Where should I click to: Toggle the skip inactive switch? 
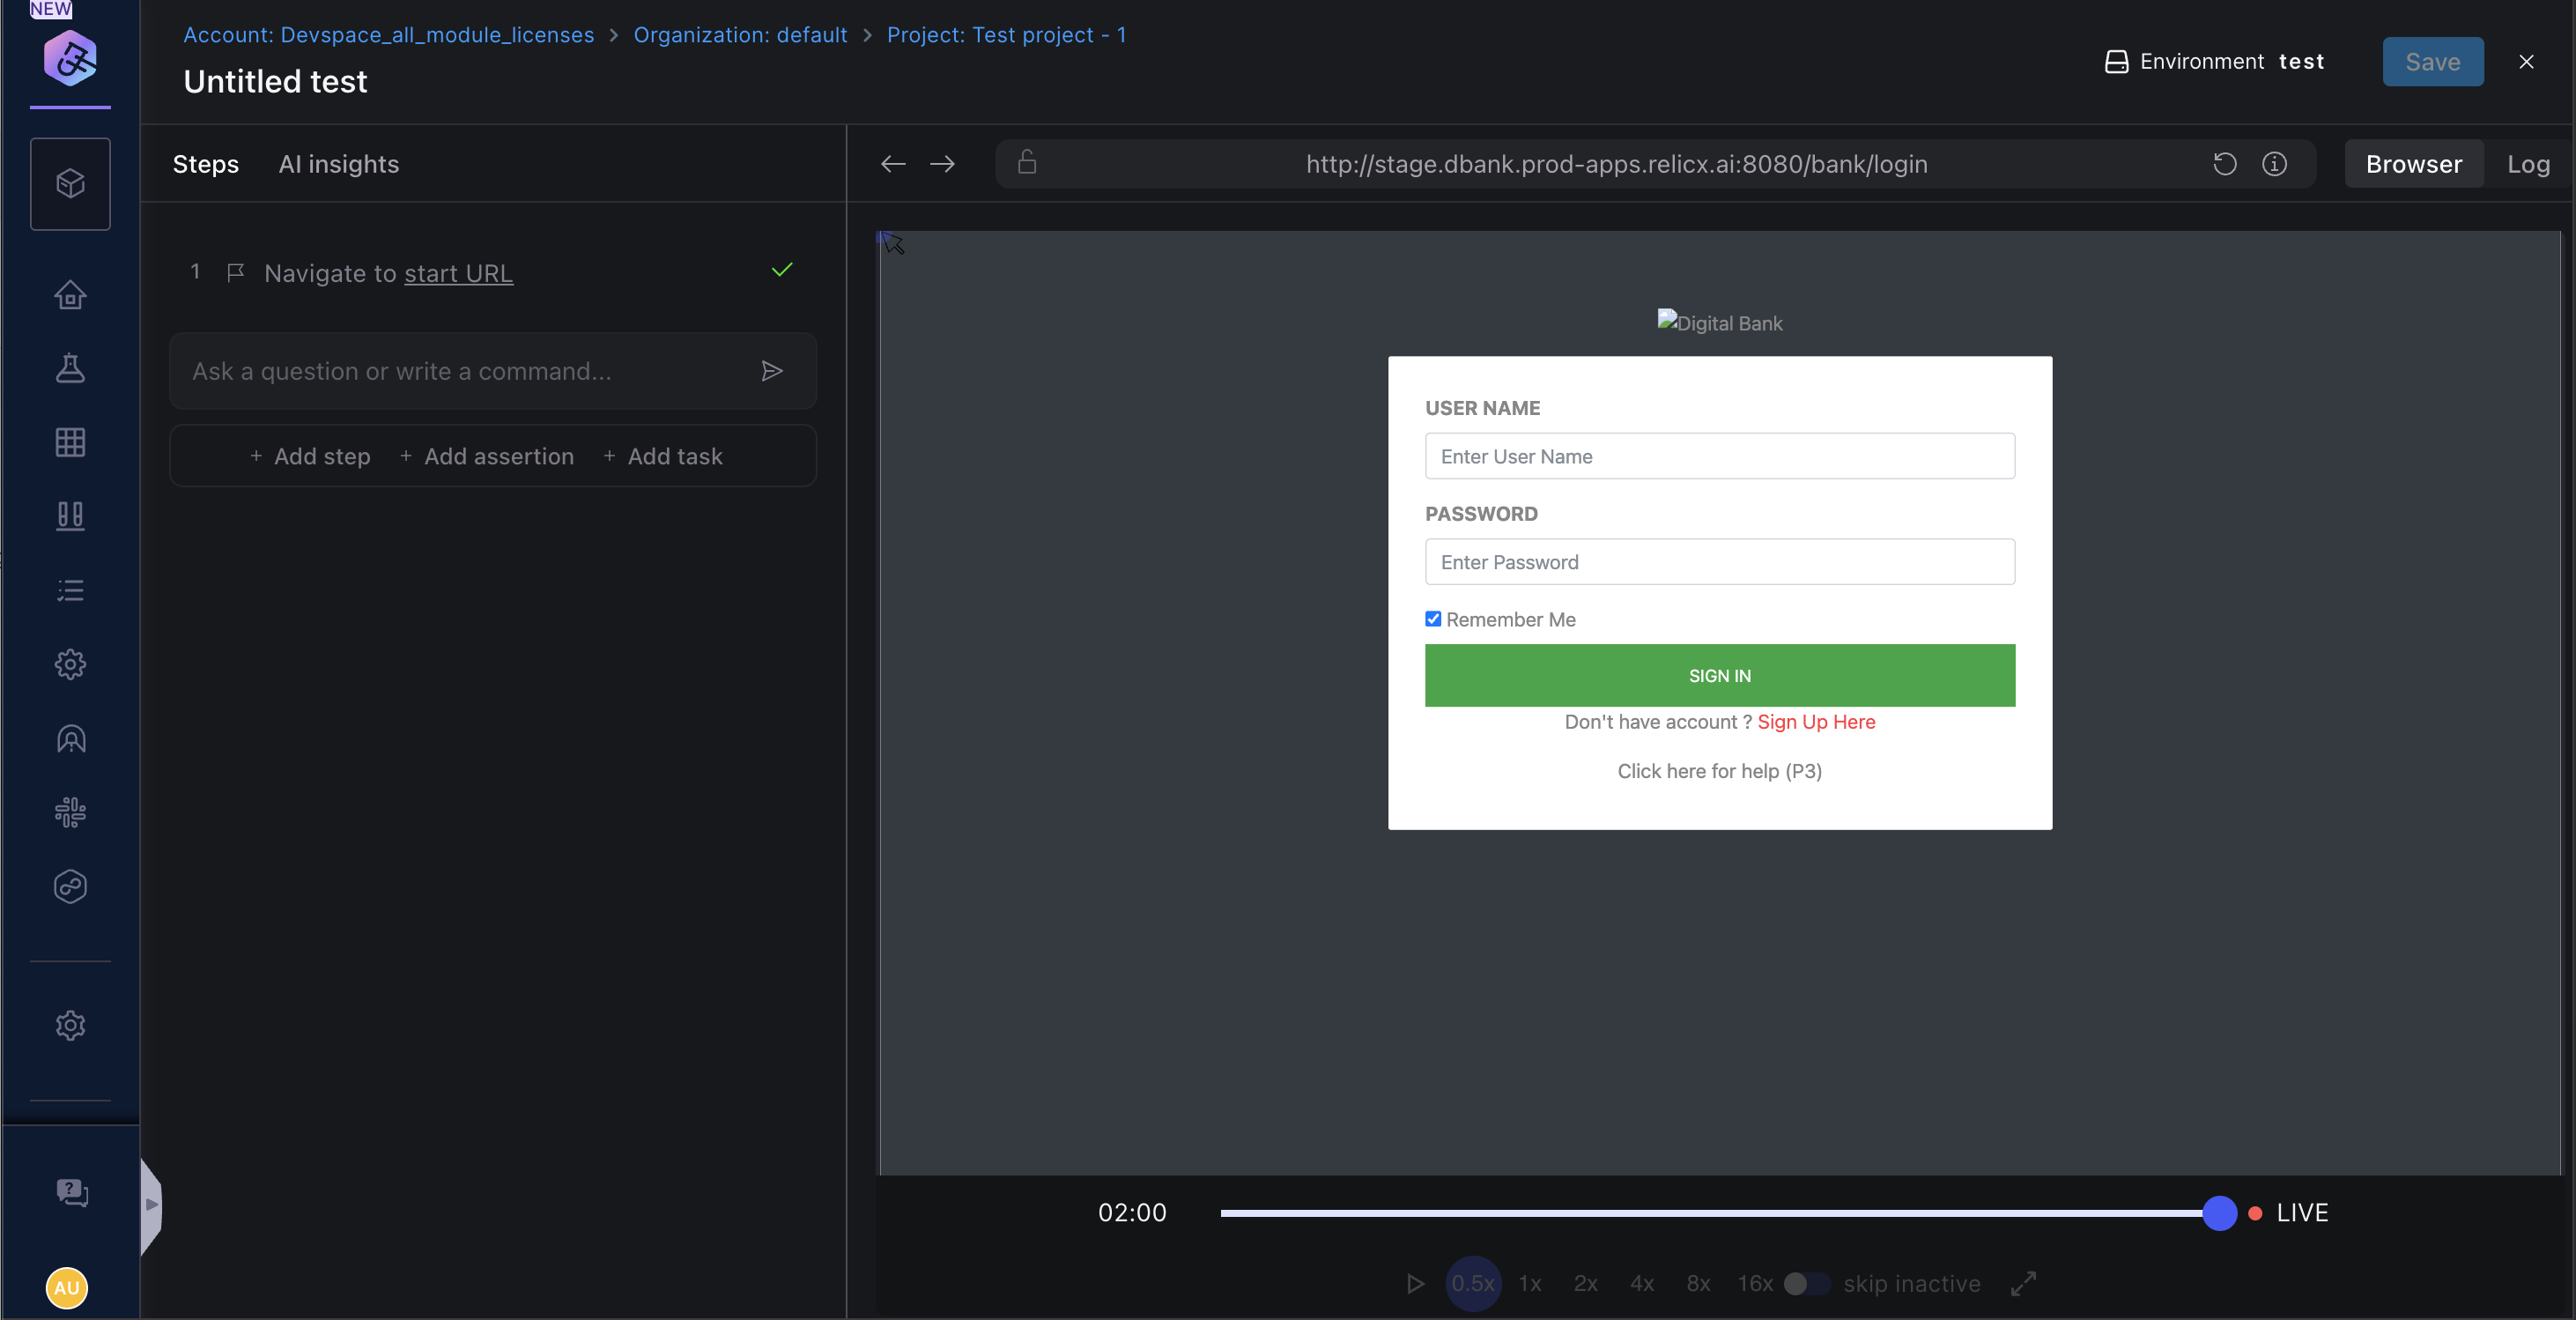click(x=1806, y=1285)
